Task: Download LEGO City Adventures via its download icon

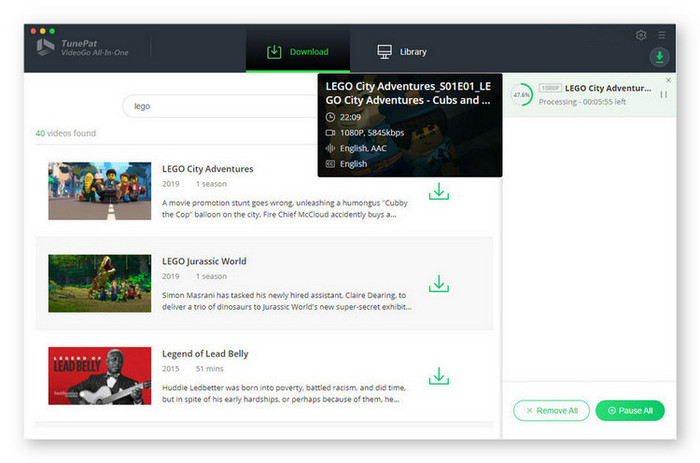Action: tap(439, 191)
